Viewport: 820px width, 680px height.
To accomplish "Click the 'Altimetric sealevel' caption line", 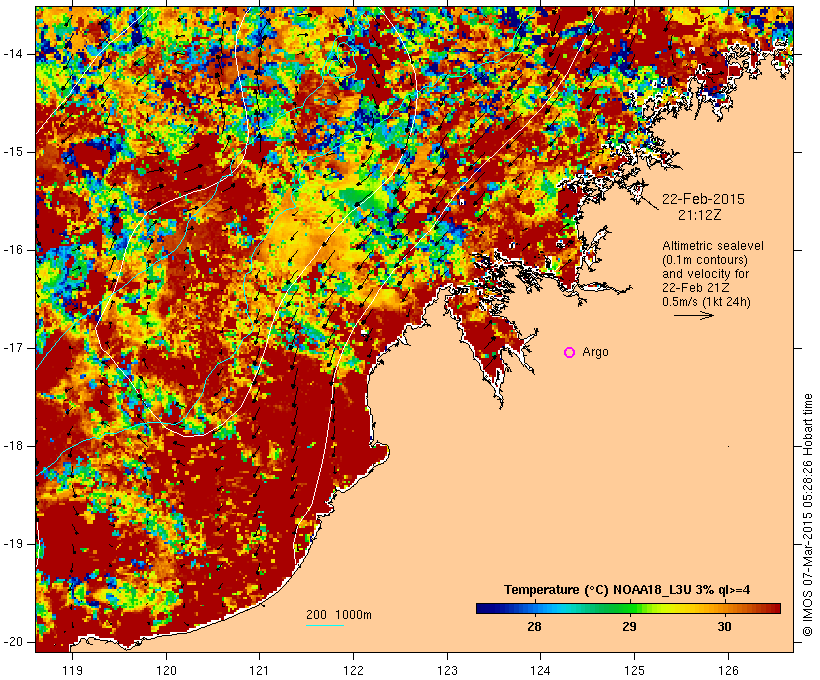I will click(713, 246).
